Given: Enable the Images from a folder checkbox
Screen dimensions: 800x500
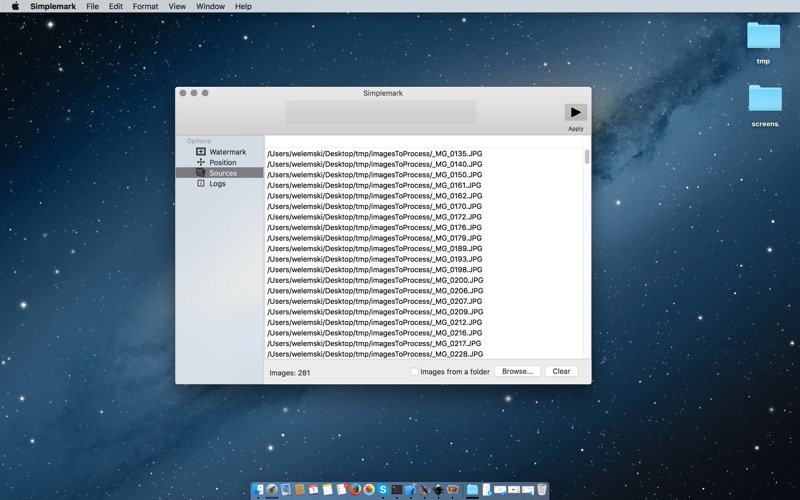Looking at the screenshot, I should pyautogui.click(x=414, y=372).
